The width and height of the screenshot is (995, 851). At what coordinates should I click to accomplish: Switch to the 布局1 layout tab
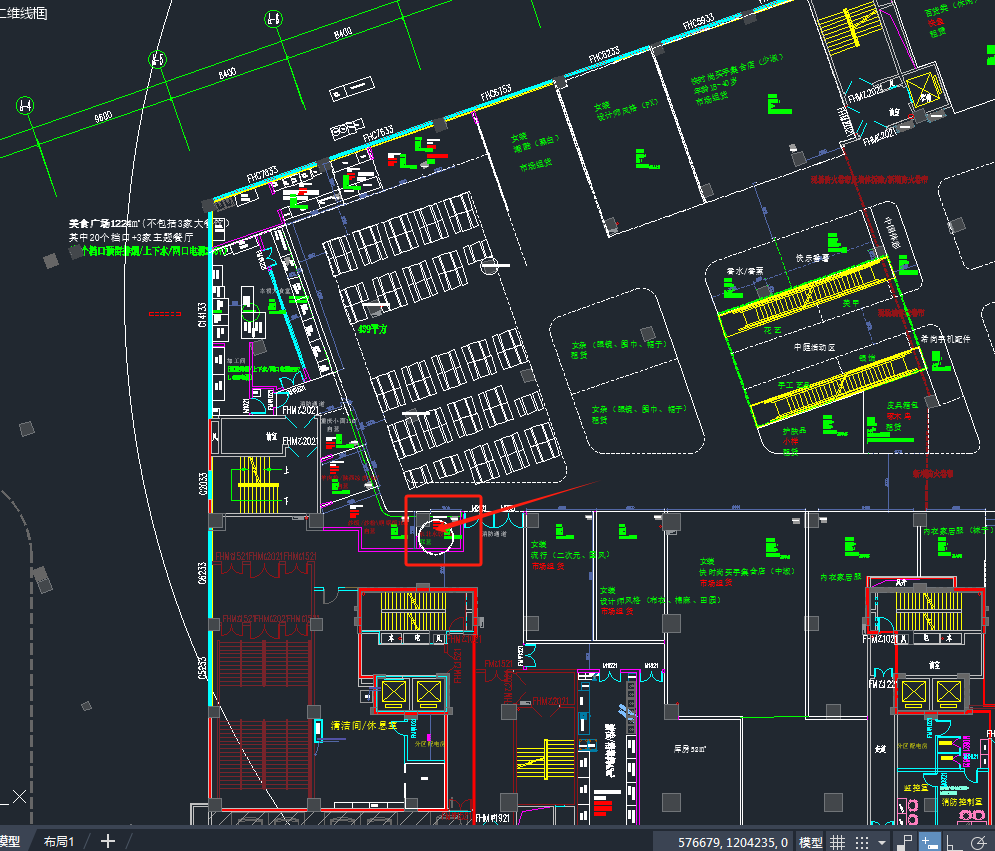click(x=58, y=841)
